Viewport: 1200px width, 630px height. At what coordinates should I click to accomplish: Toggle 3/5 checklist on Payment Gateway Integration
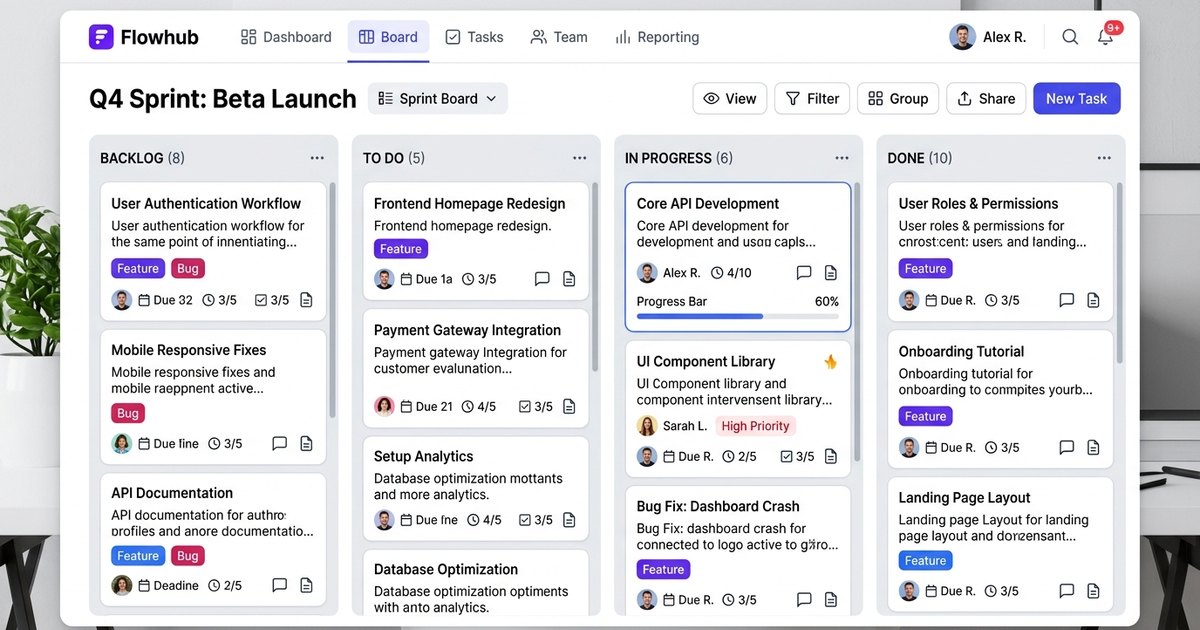(x=535, y=407)
